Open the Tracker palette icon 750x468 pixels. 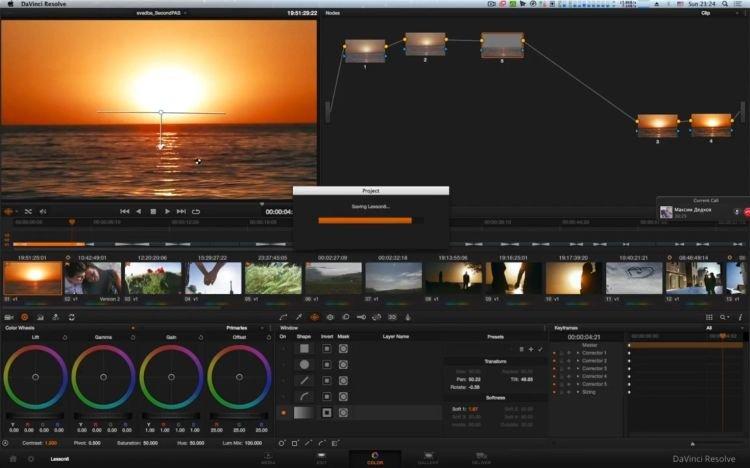tap(330, 317)
